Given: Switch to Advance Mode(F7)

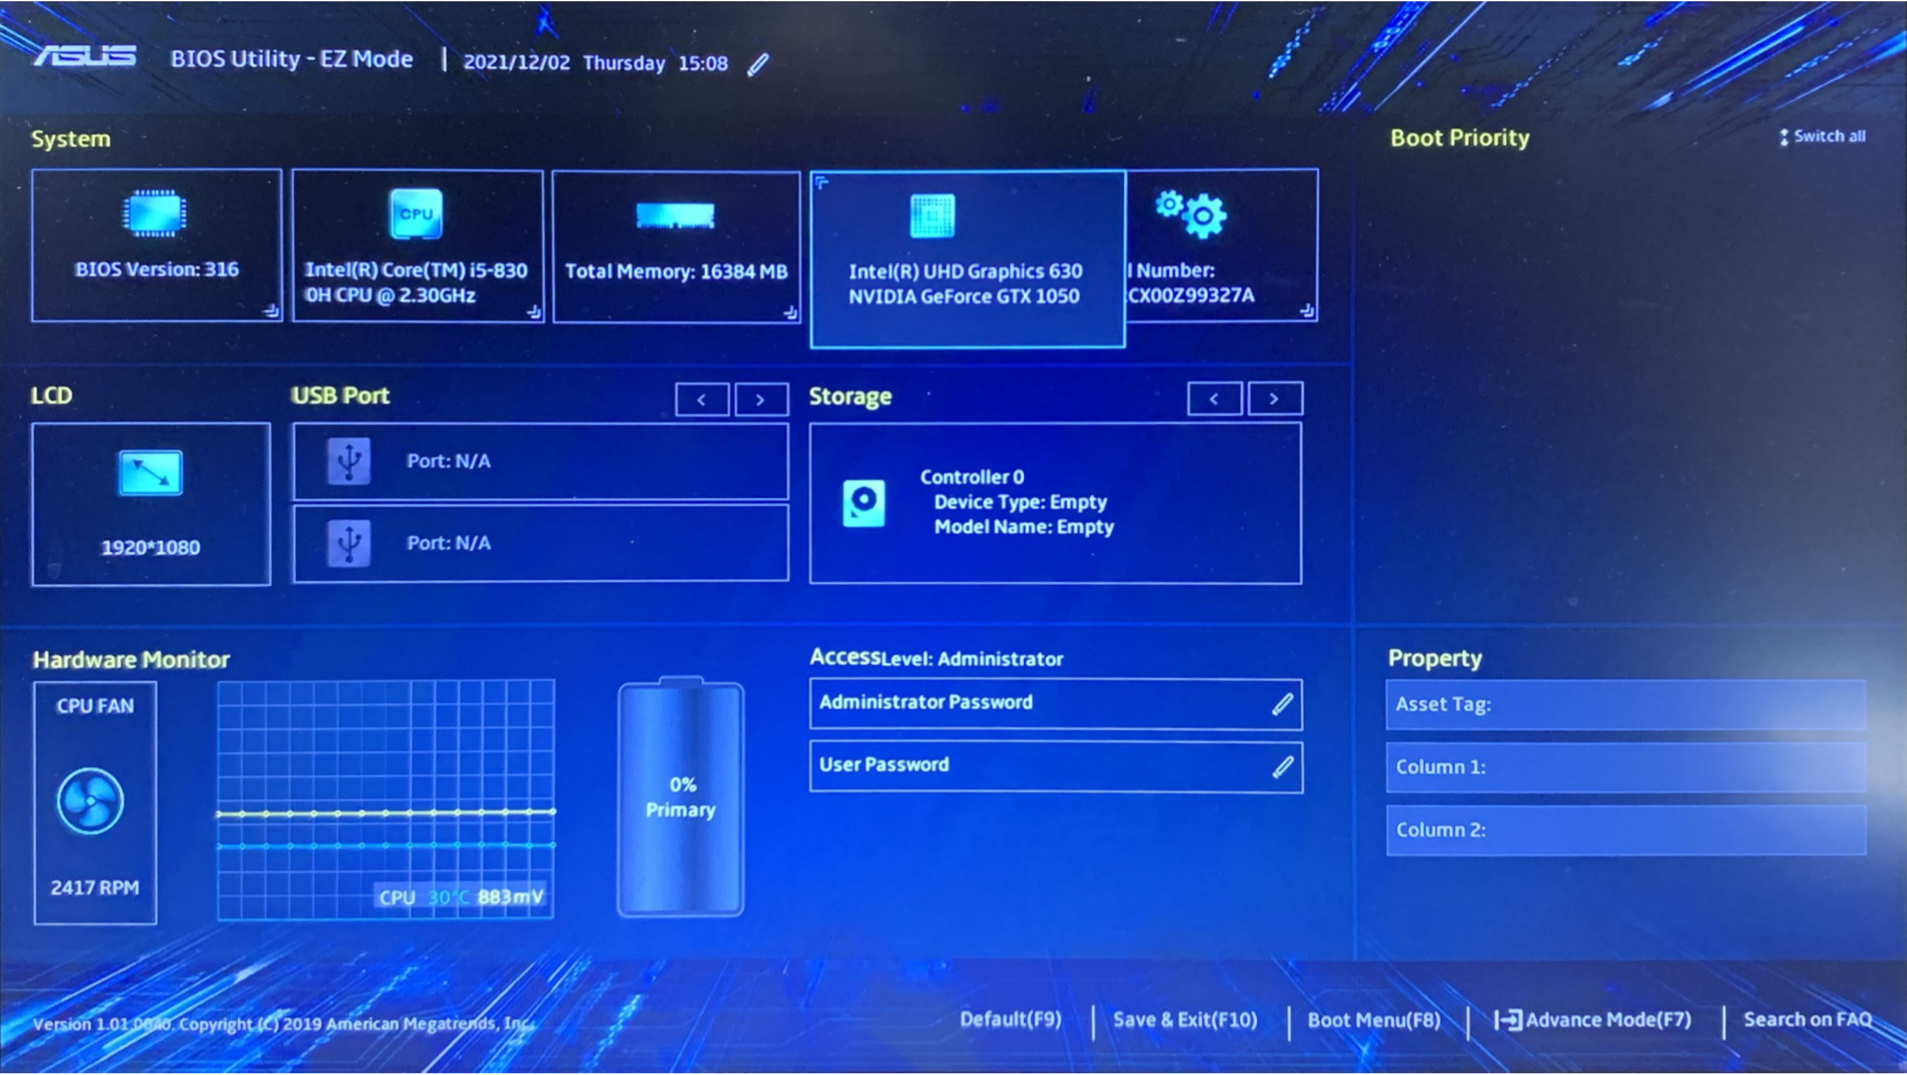Looking at the screenshot, I should pyautogui.click(x=1592, y=1020).
